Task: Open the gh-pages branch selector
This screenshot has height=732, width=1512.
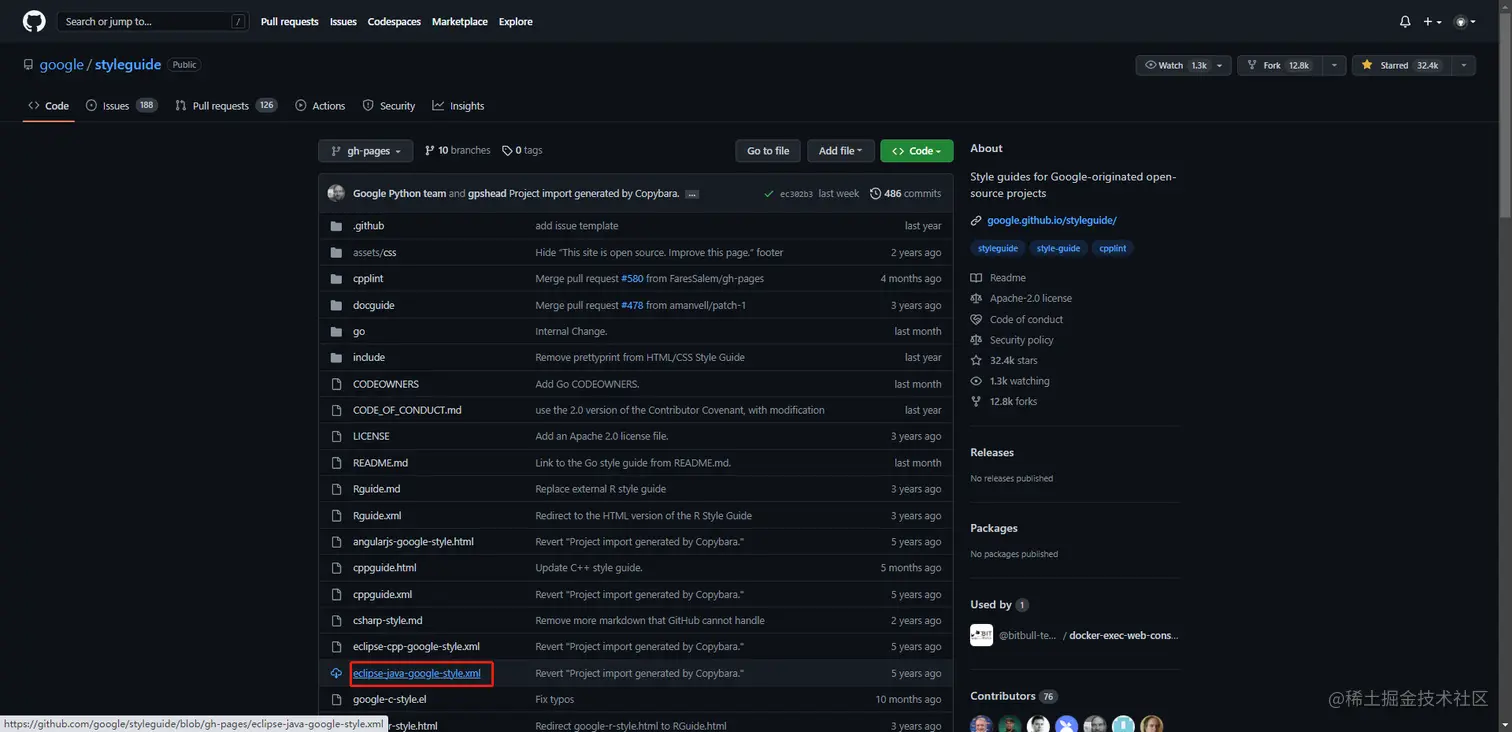Action: point(365,151)
